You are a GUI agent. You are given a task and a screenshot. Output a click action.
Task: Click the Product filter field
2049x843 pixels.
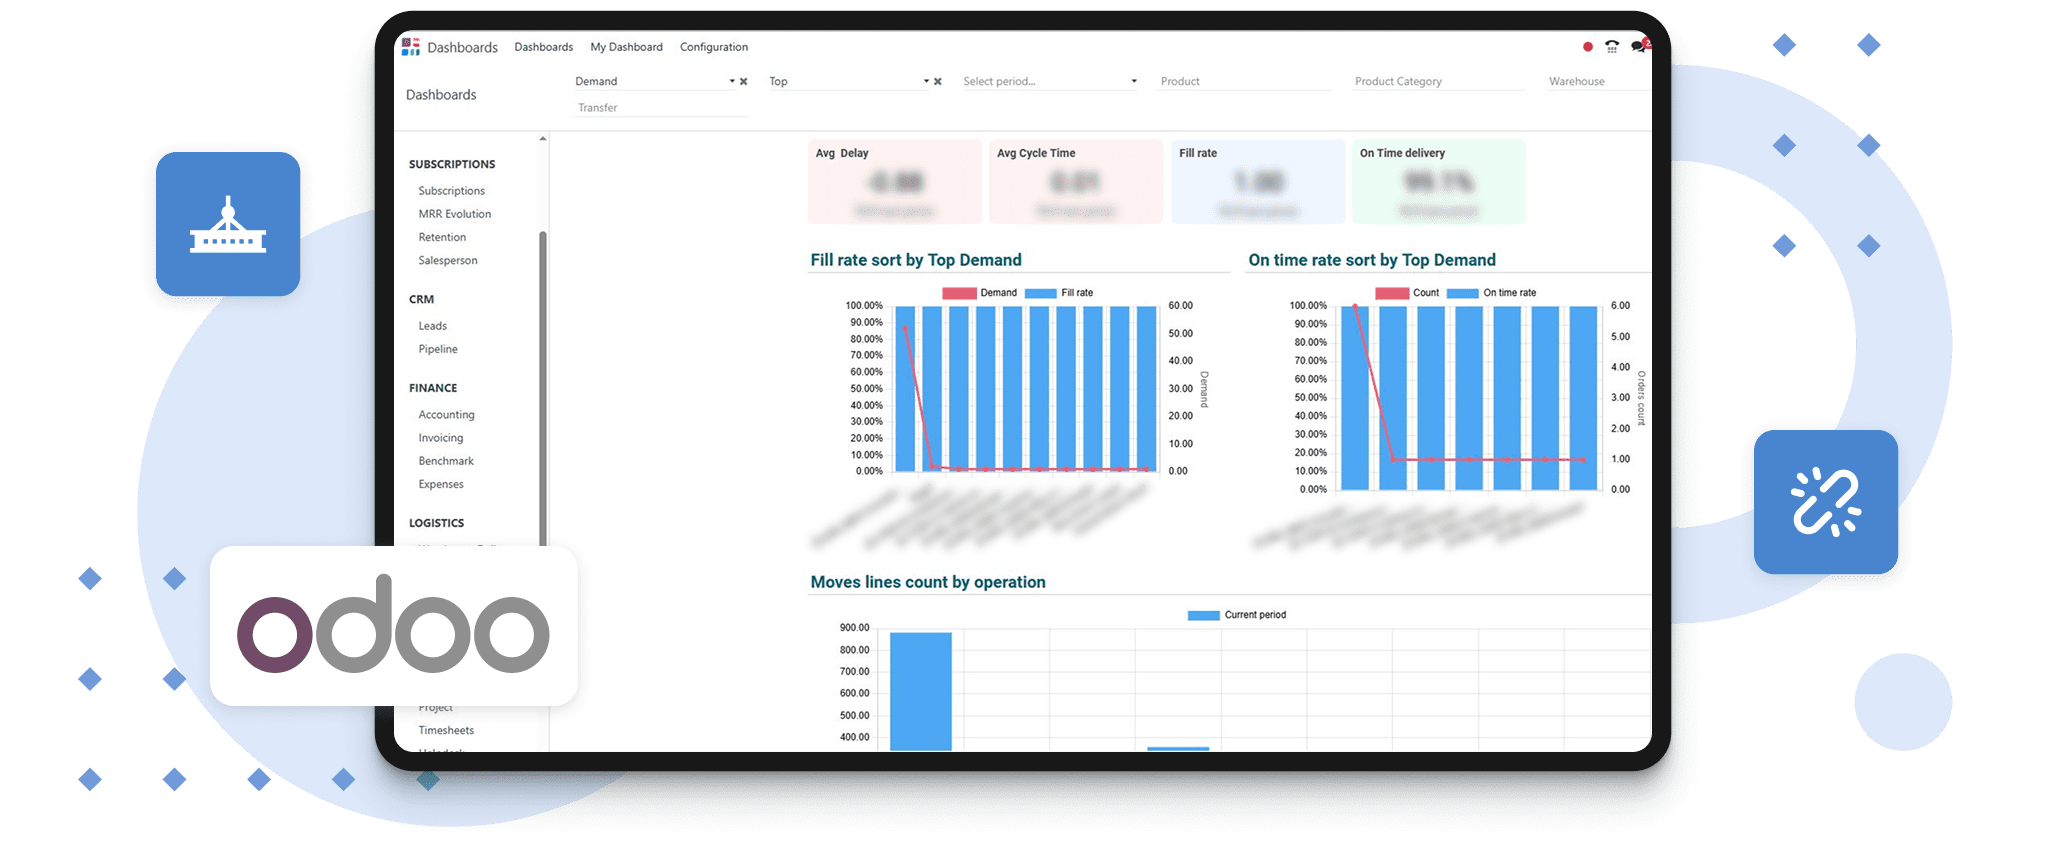[x=1244, y=82]
